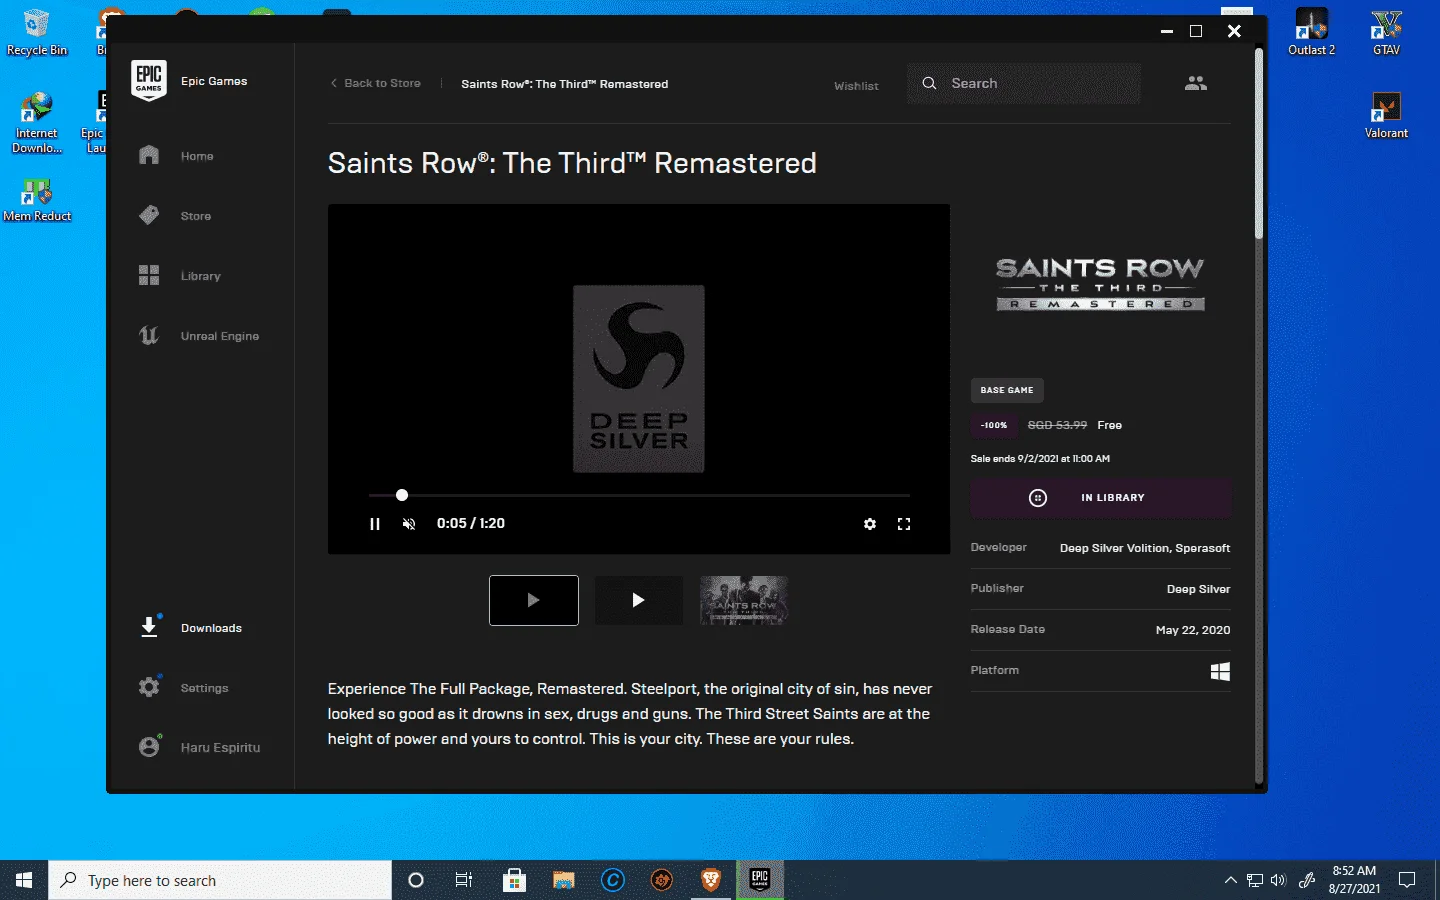Click the Epic Games logo icon
Image resolution: width=1440 pixels, height=900 pixels.
click(x=149, y=80)
